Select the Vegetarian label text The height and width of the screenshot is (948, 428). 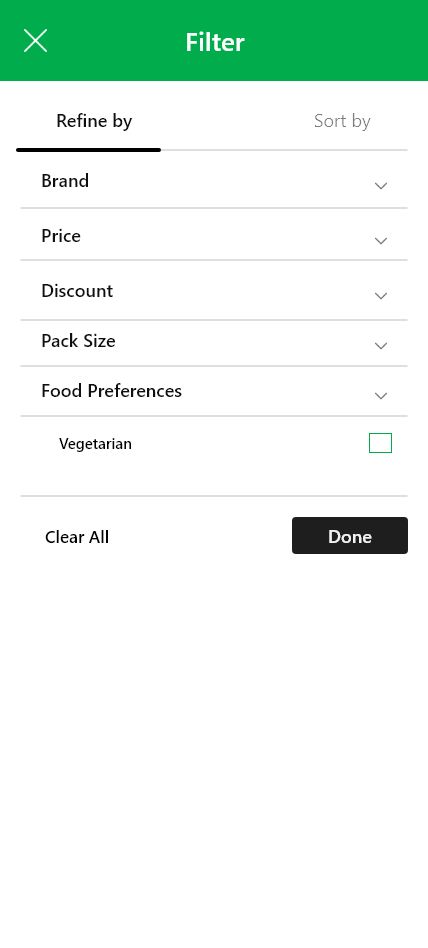coord(96,444)
